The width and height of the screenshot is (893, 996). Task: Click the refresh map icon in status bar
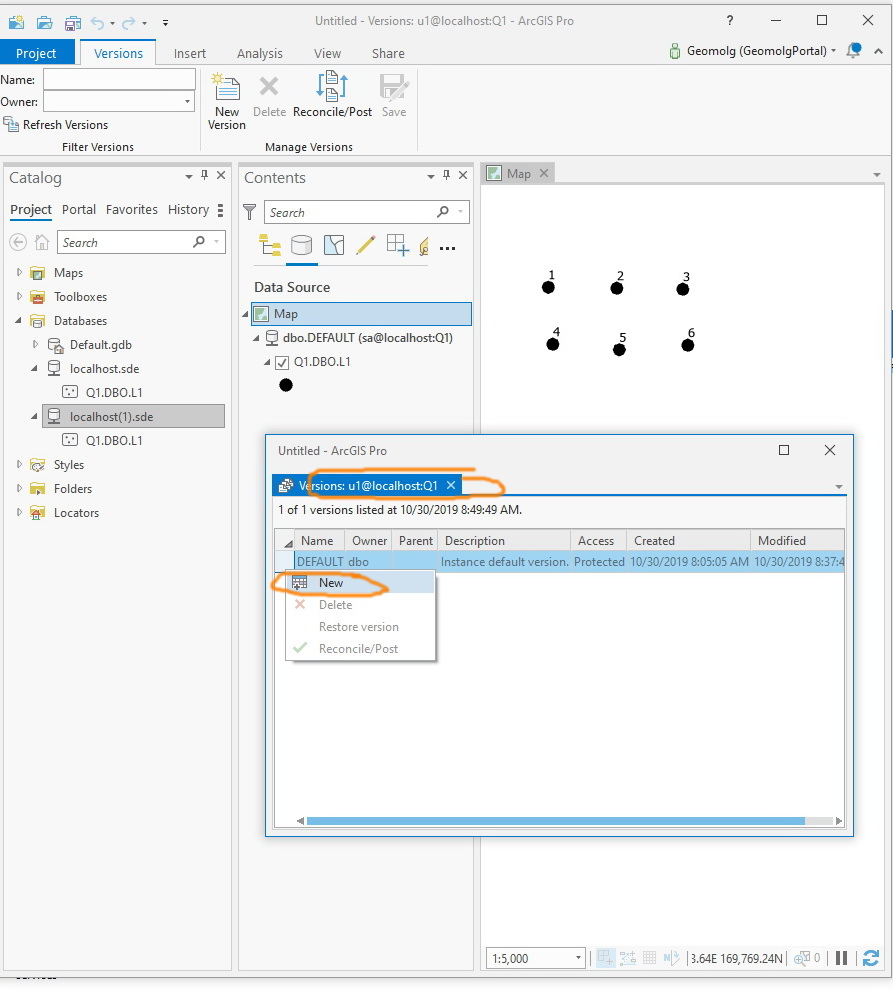click(871, 958)
